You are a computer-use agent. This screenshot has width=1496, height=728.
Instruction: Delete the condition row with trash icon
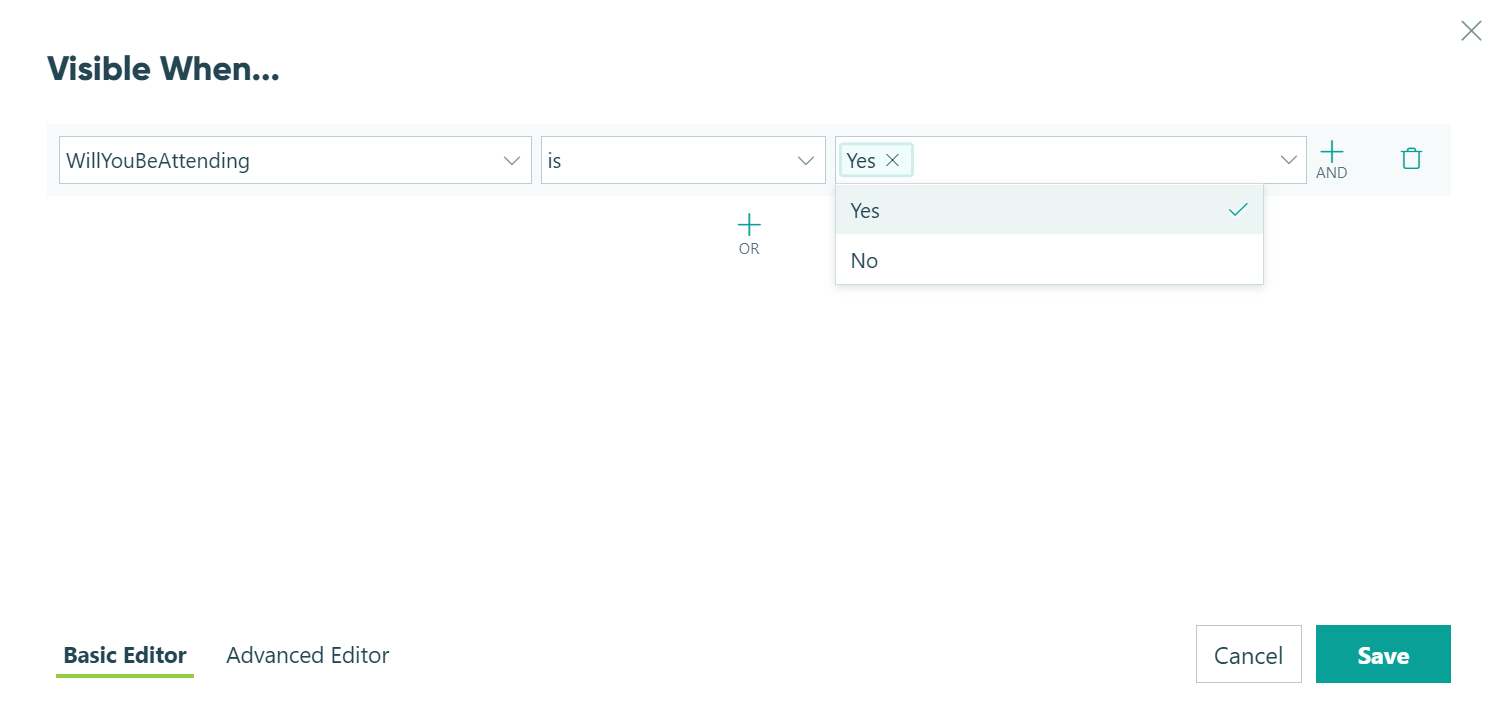1411,158
